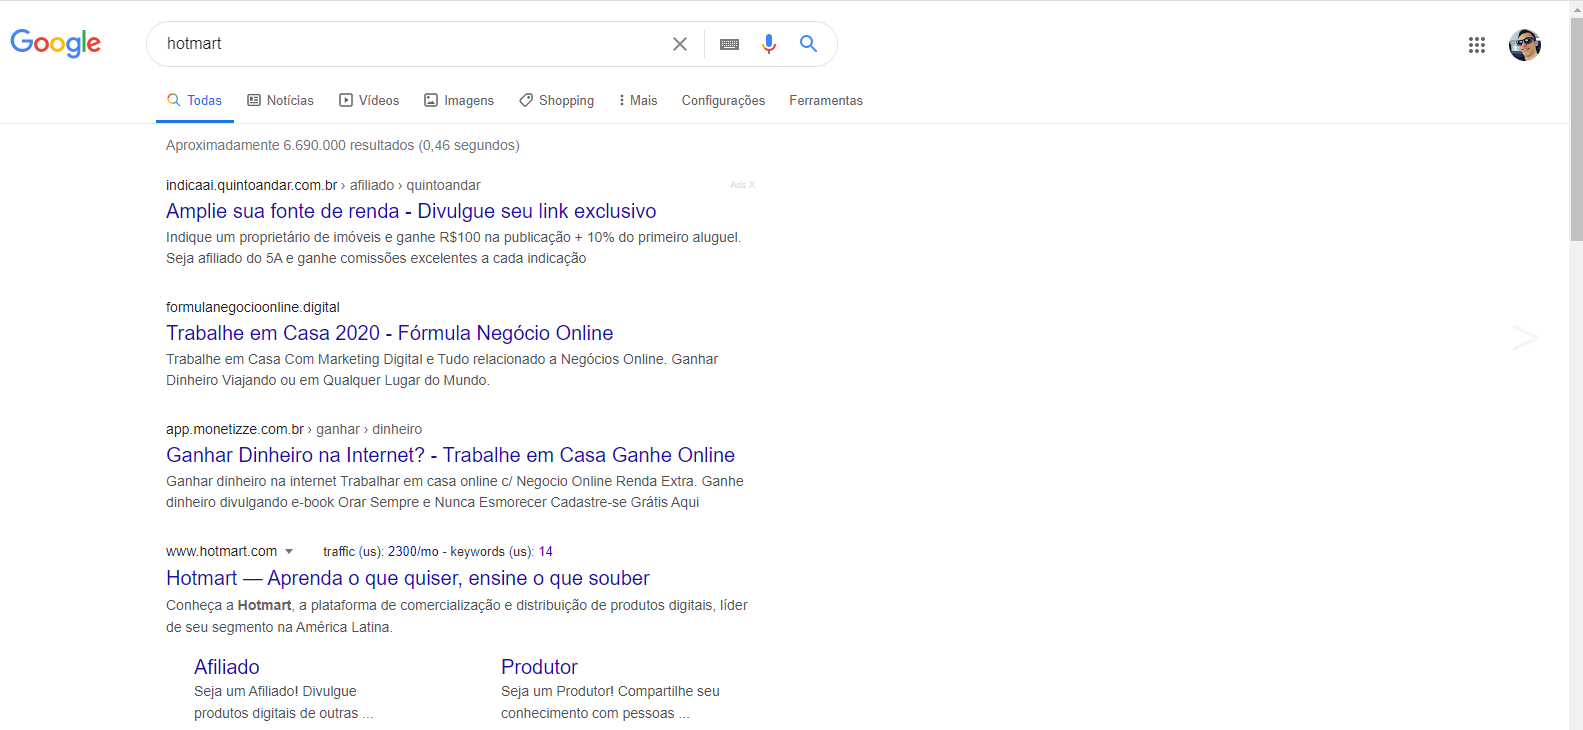Open Amplie sua fonte de renda result
Image resolution: width=1583 pixels, height=730 pixels.
411,211
